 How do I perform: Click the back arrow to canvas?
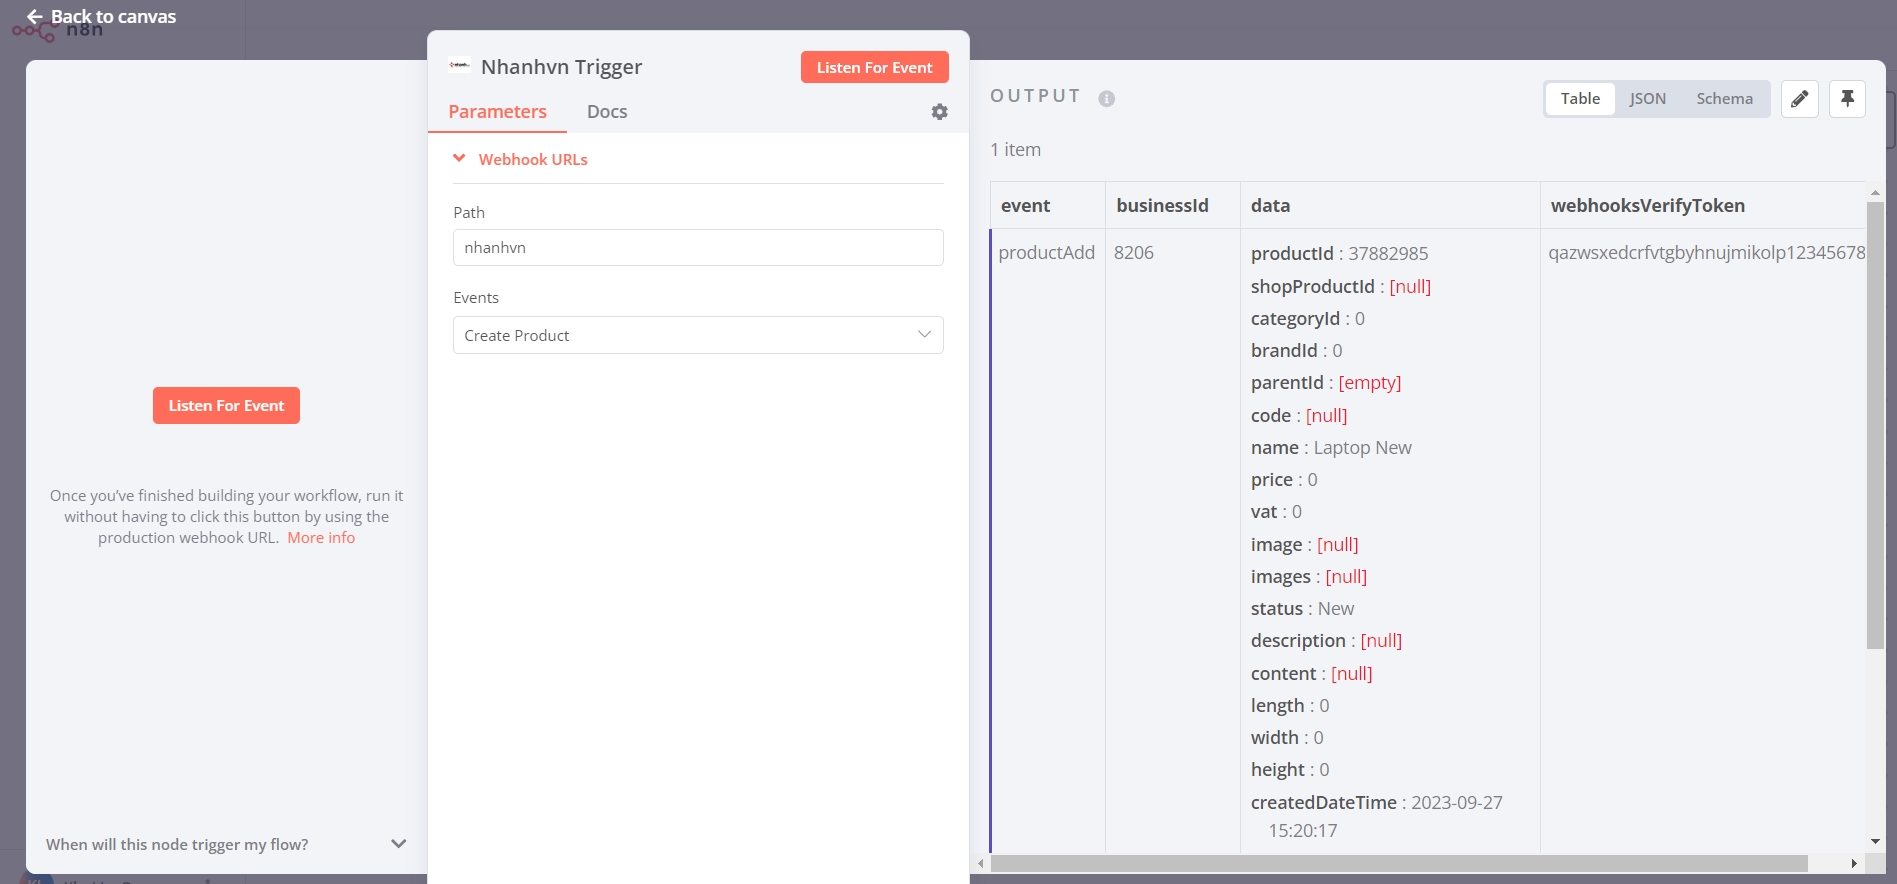coord(35,16)
